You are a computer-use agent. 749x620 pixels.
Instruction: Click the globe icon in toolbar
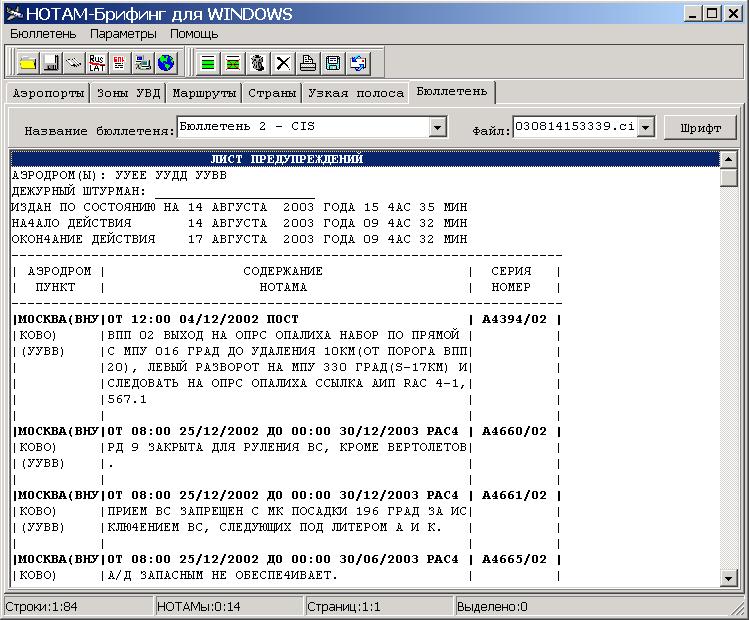166,63
